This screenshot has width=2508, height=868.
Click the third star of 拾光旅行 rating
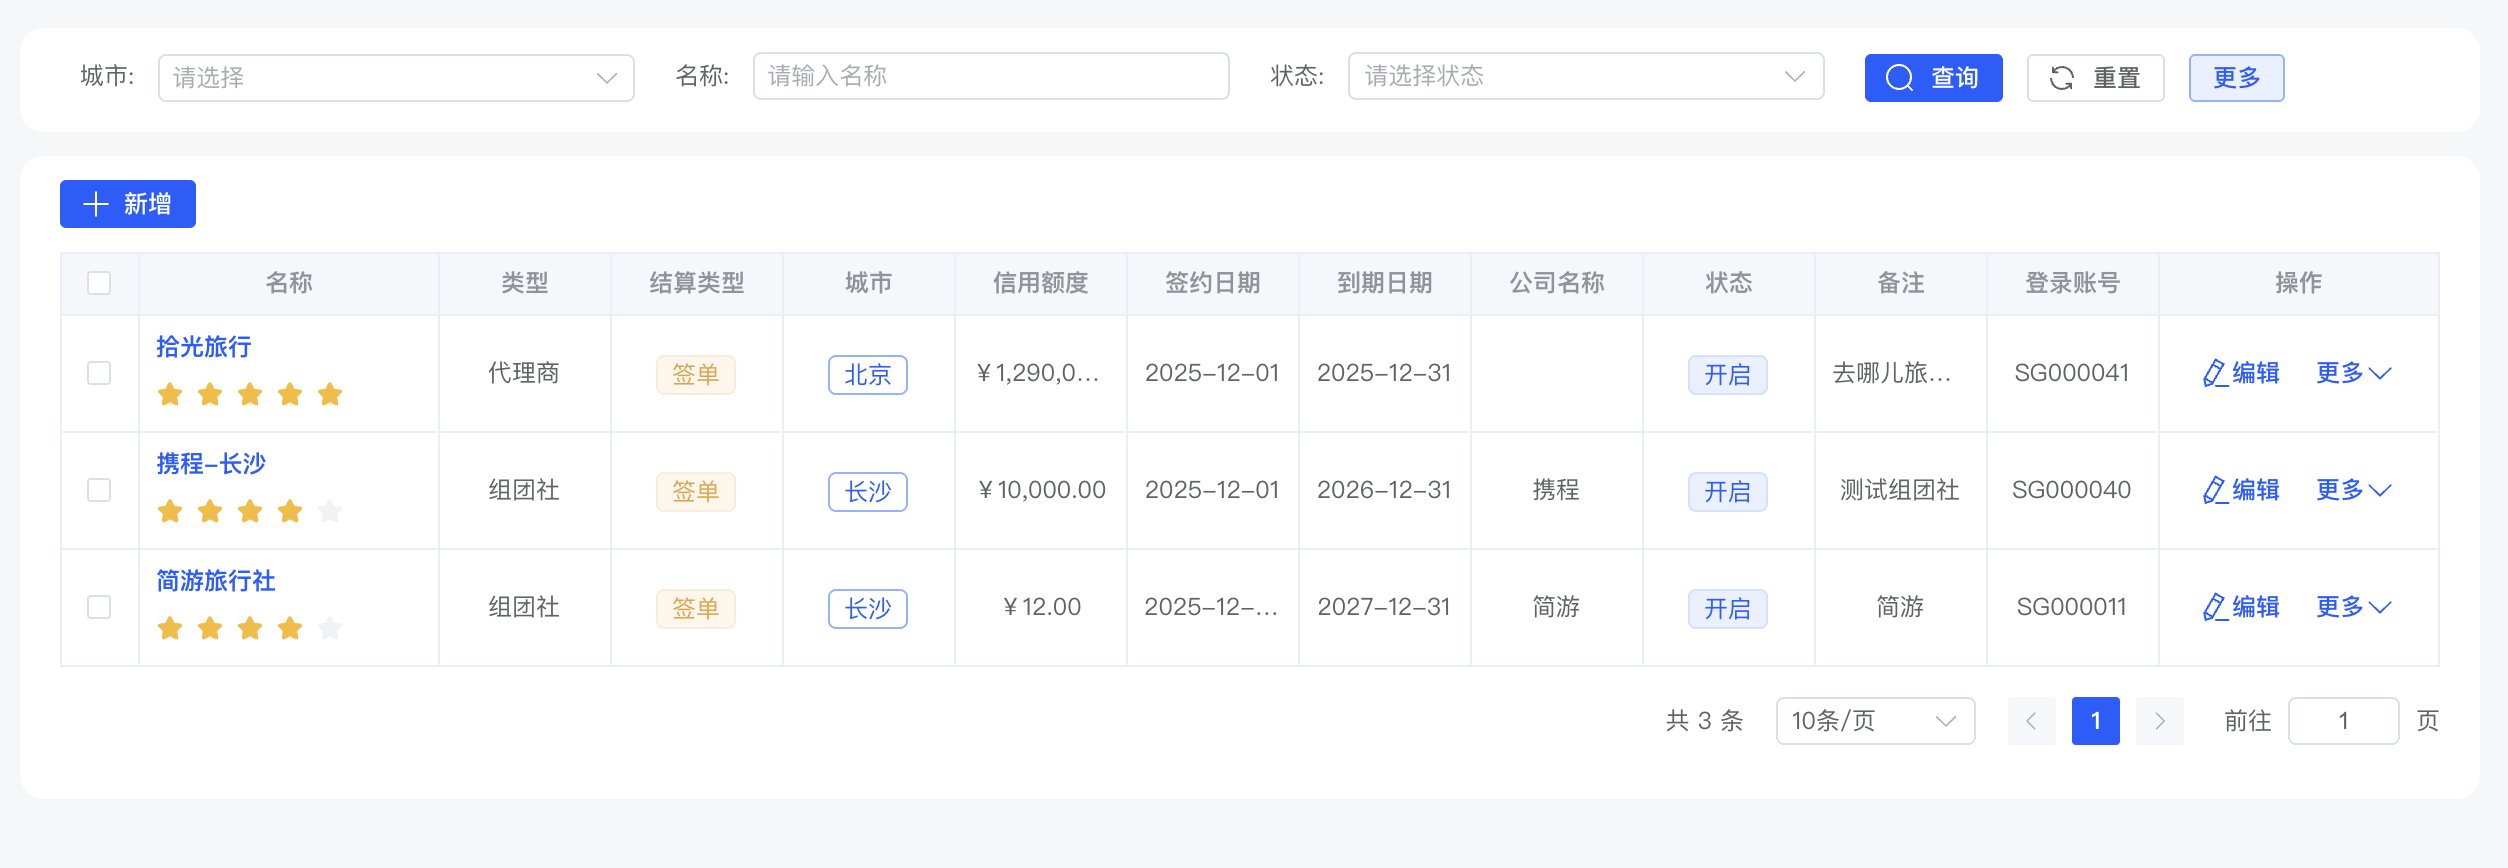pyautogui.click(x=250, y=395)
